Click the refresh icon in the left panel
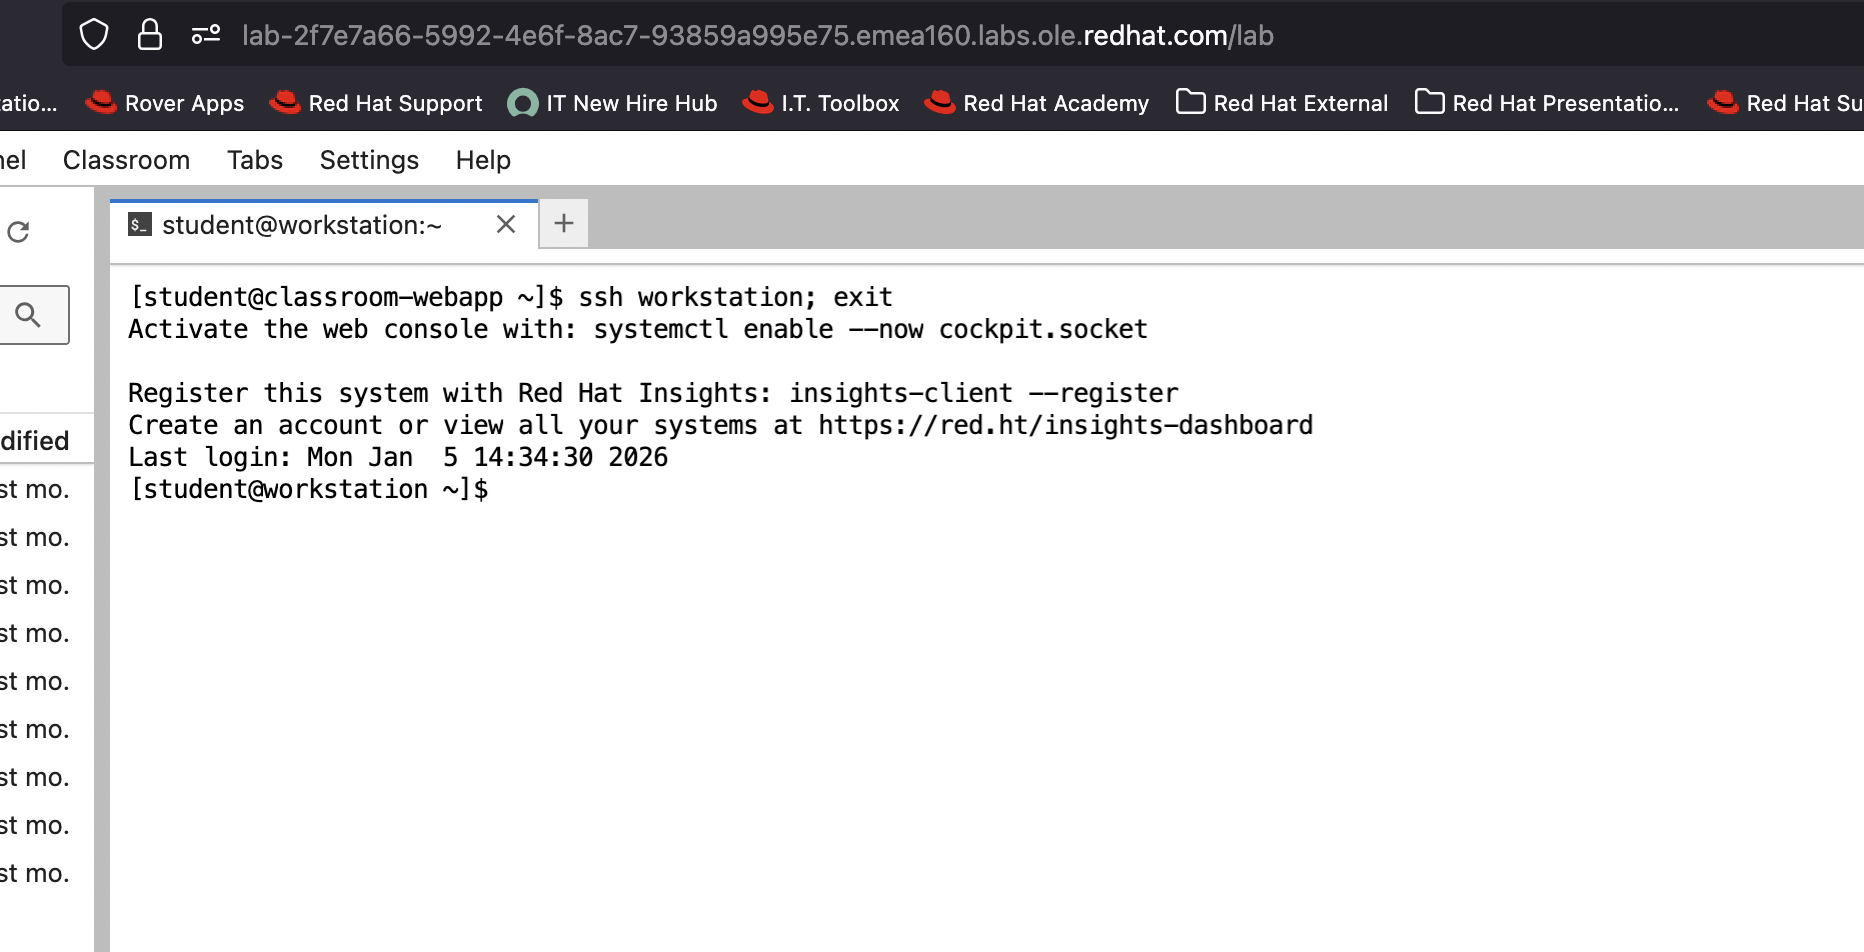Screen dimensions: 1864x952 click(x=18, y=232)
